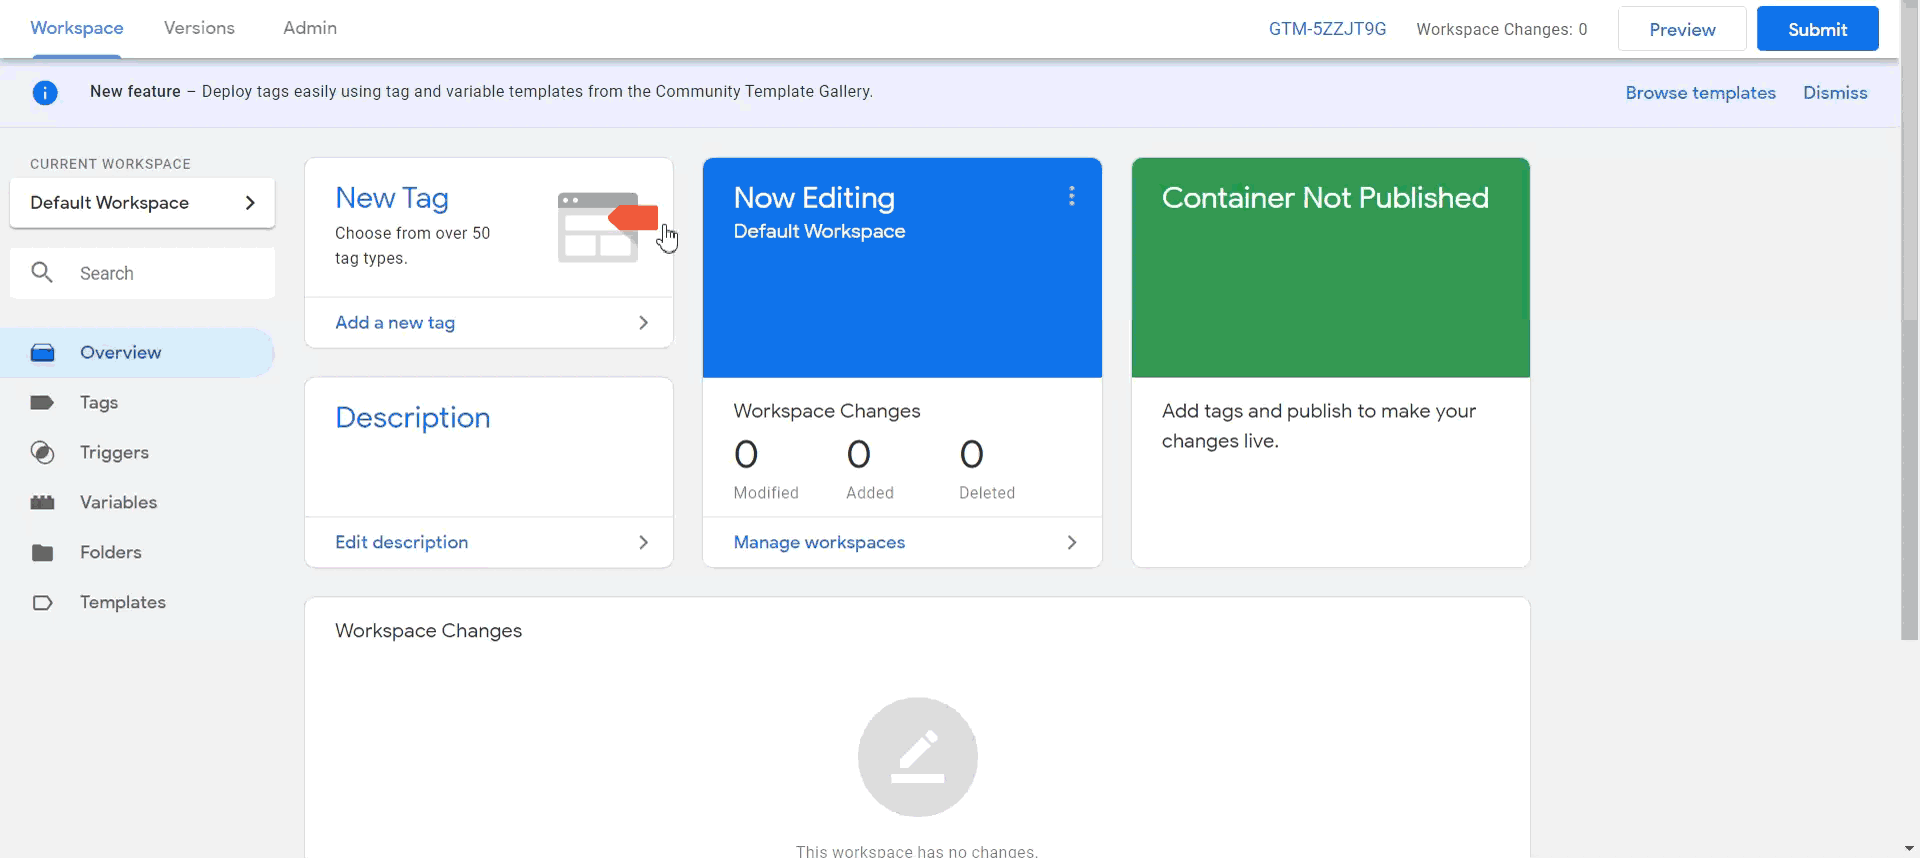Click the Tags label icon

tap(42, 403)
